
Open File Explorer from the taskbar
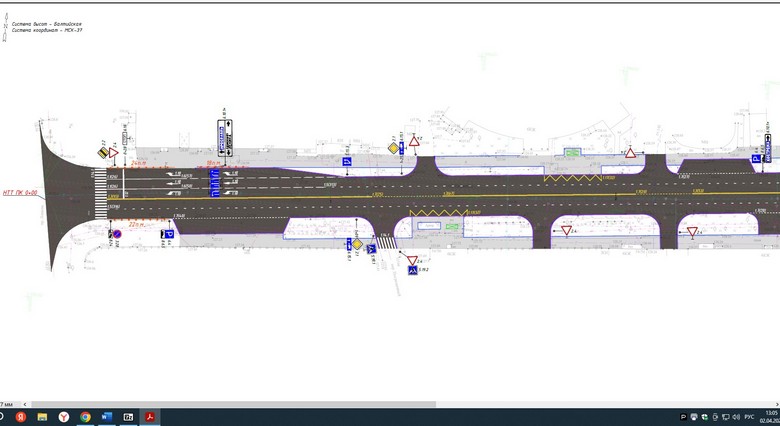[x=41, y=416]
